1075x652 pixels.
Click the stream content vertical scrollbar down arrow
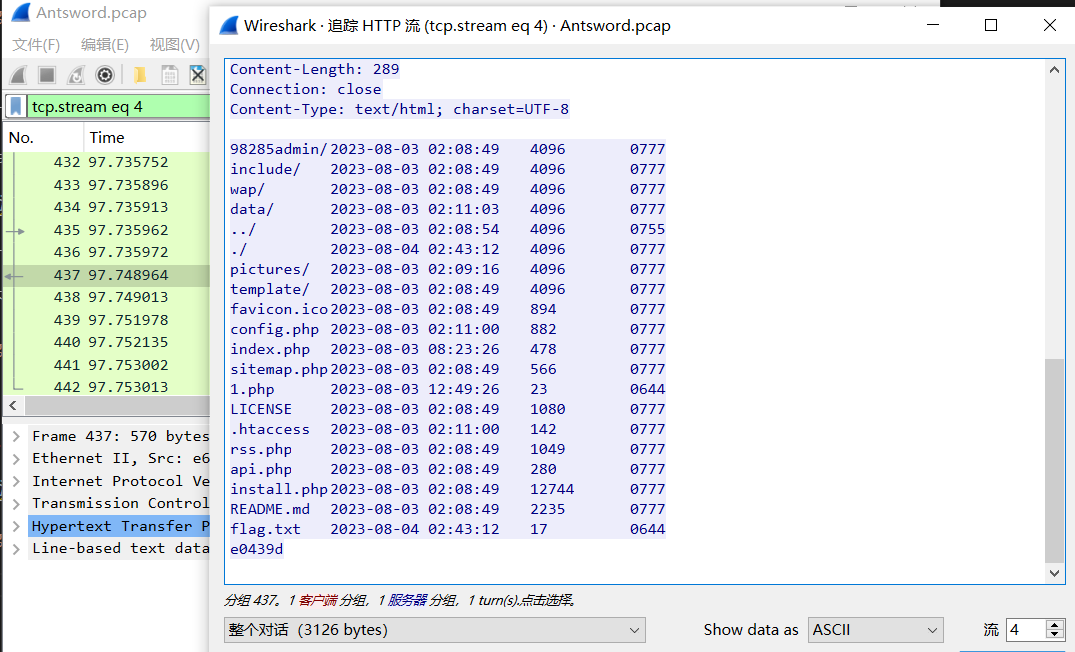pyautogui.click(x=1055, y=573)
